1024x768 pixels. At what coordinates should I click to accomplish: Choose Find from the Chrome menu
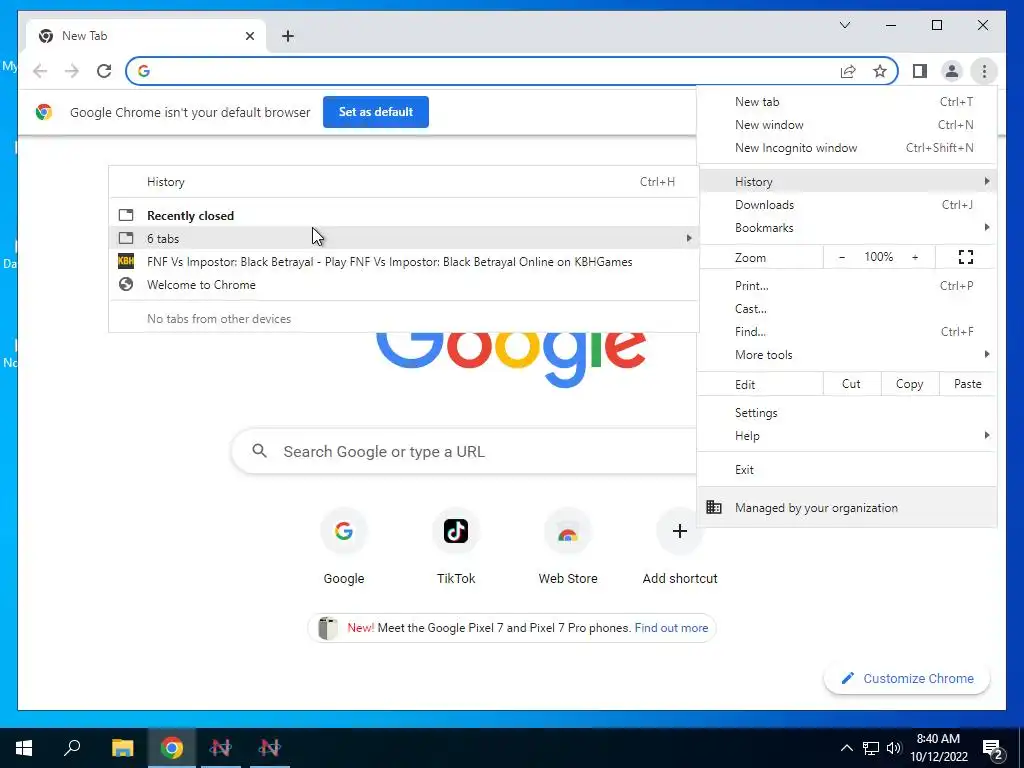click(x=846, y=332)
